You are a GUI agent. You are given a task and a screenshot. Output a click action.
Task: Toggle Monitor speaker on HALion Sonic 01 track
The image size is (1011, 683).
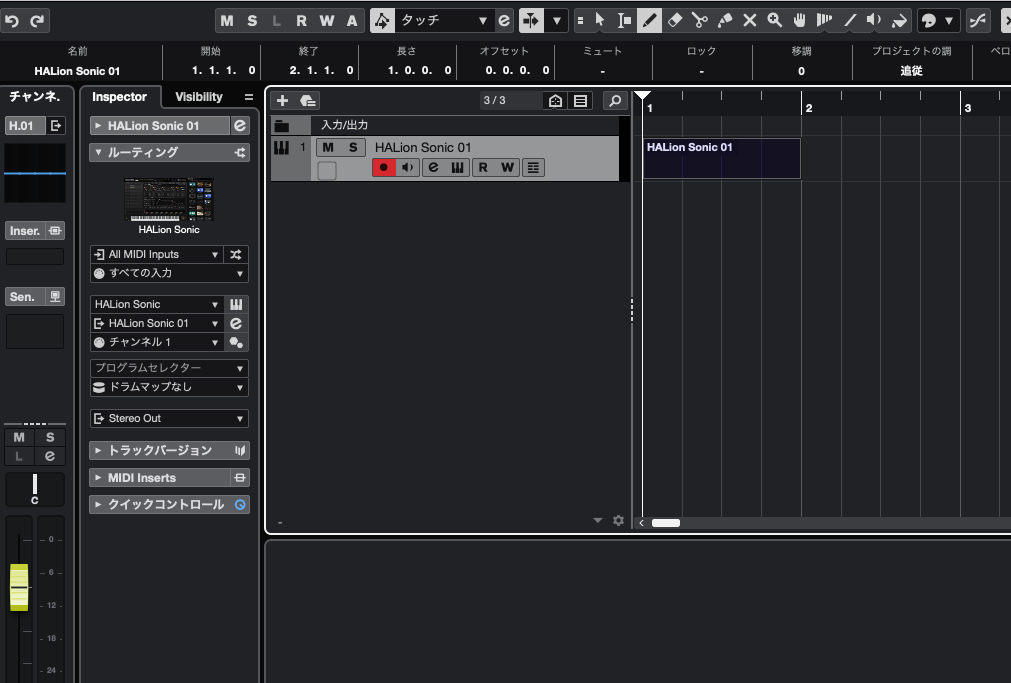pos(407,168)
